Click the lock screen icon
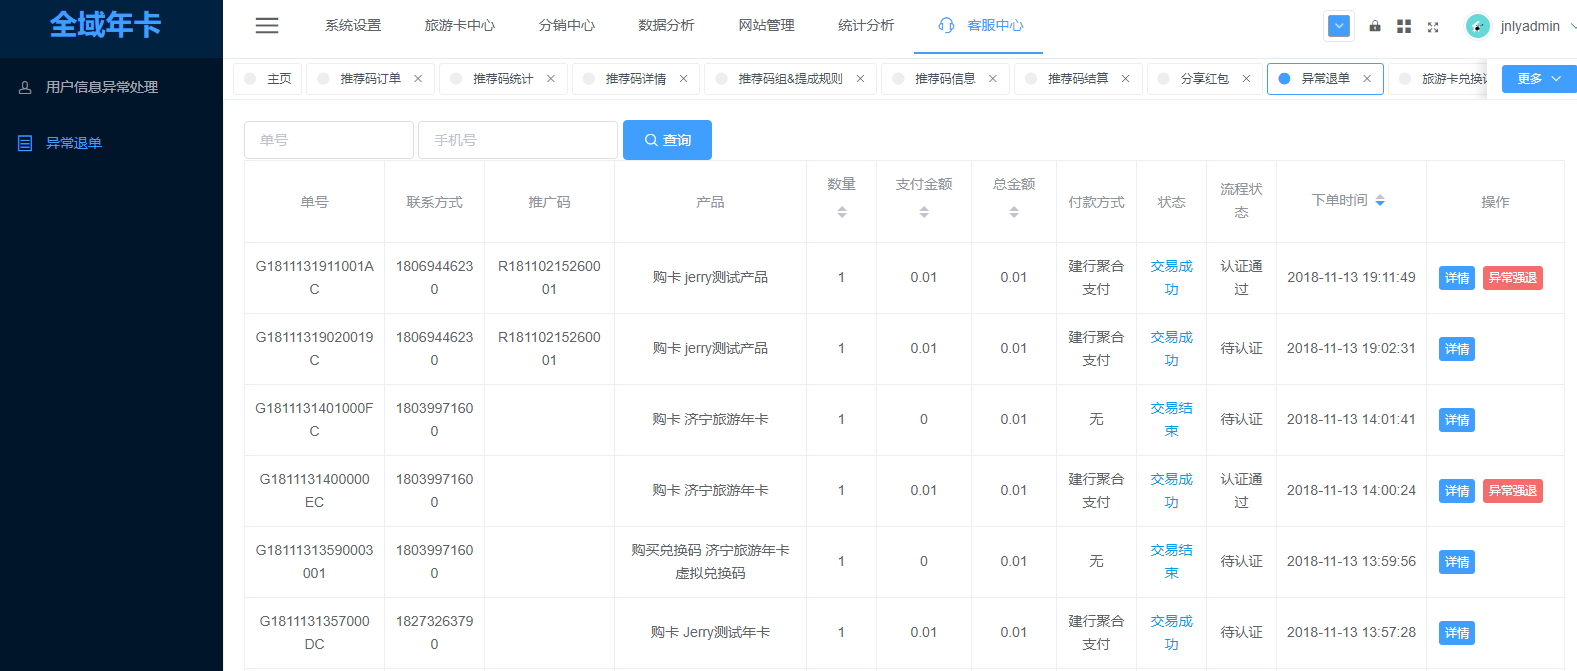Image resolution: width=1577 pixels, height=671 pixels. point(1375,26)
